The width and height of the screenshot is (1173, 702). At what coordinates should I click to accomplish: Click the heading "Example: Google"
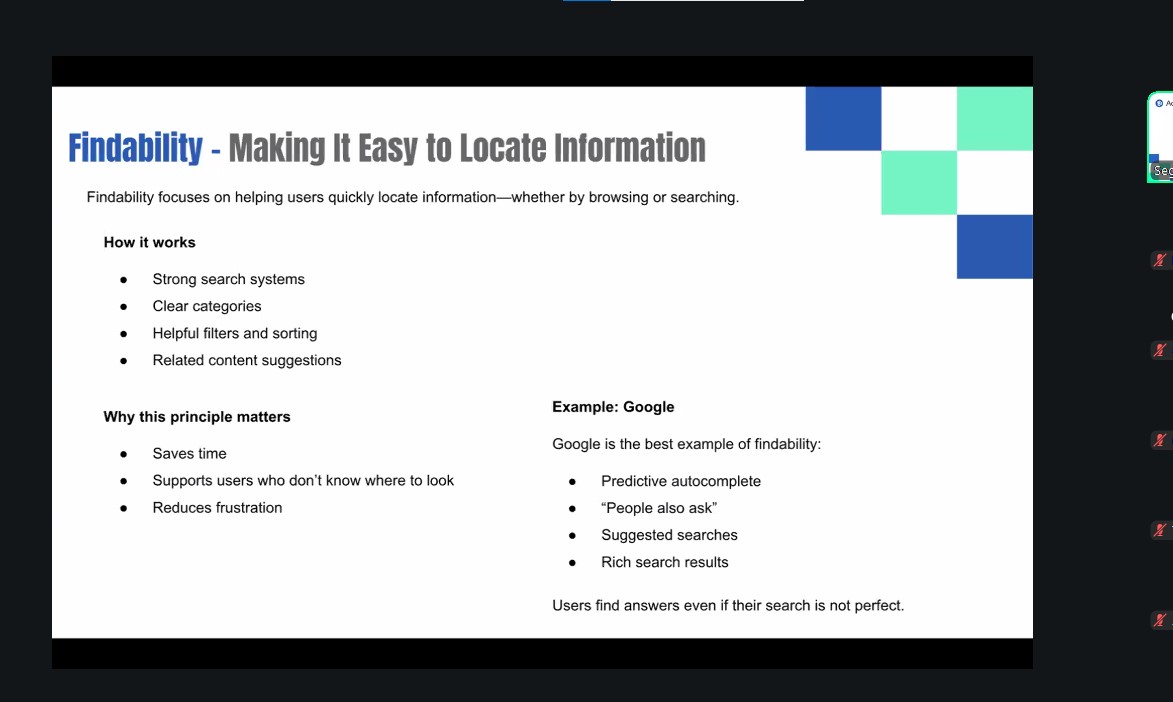point(613,407)
